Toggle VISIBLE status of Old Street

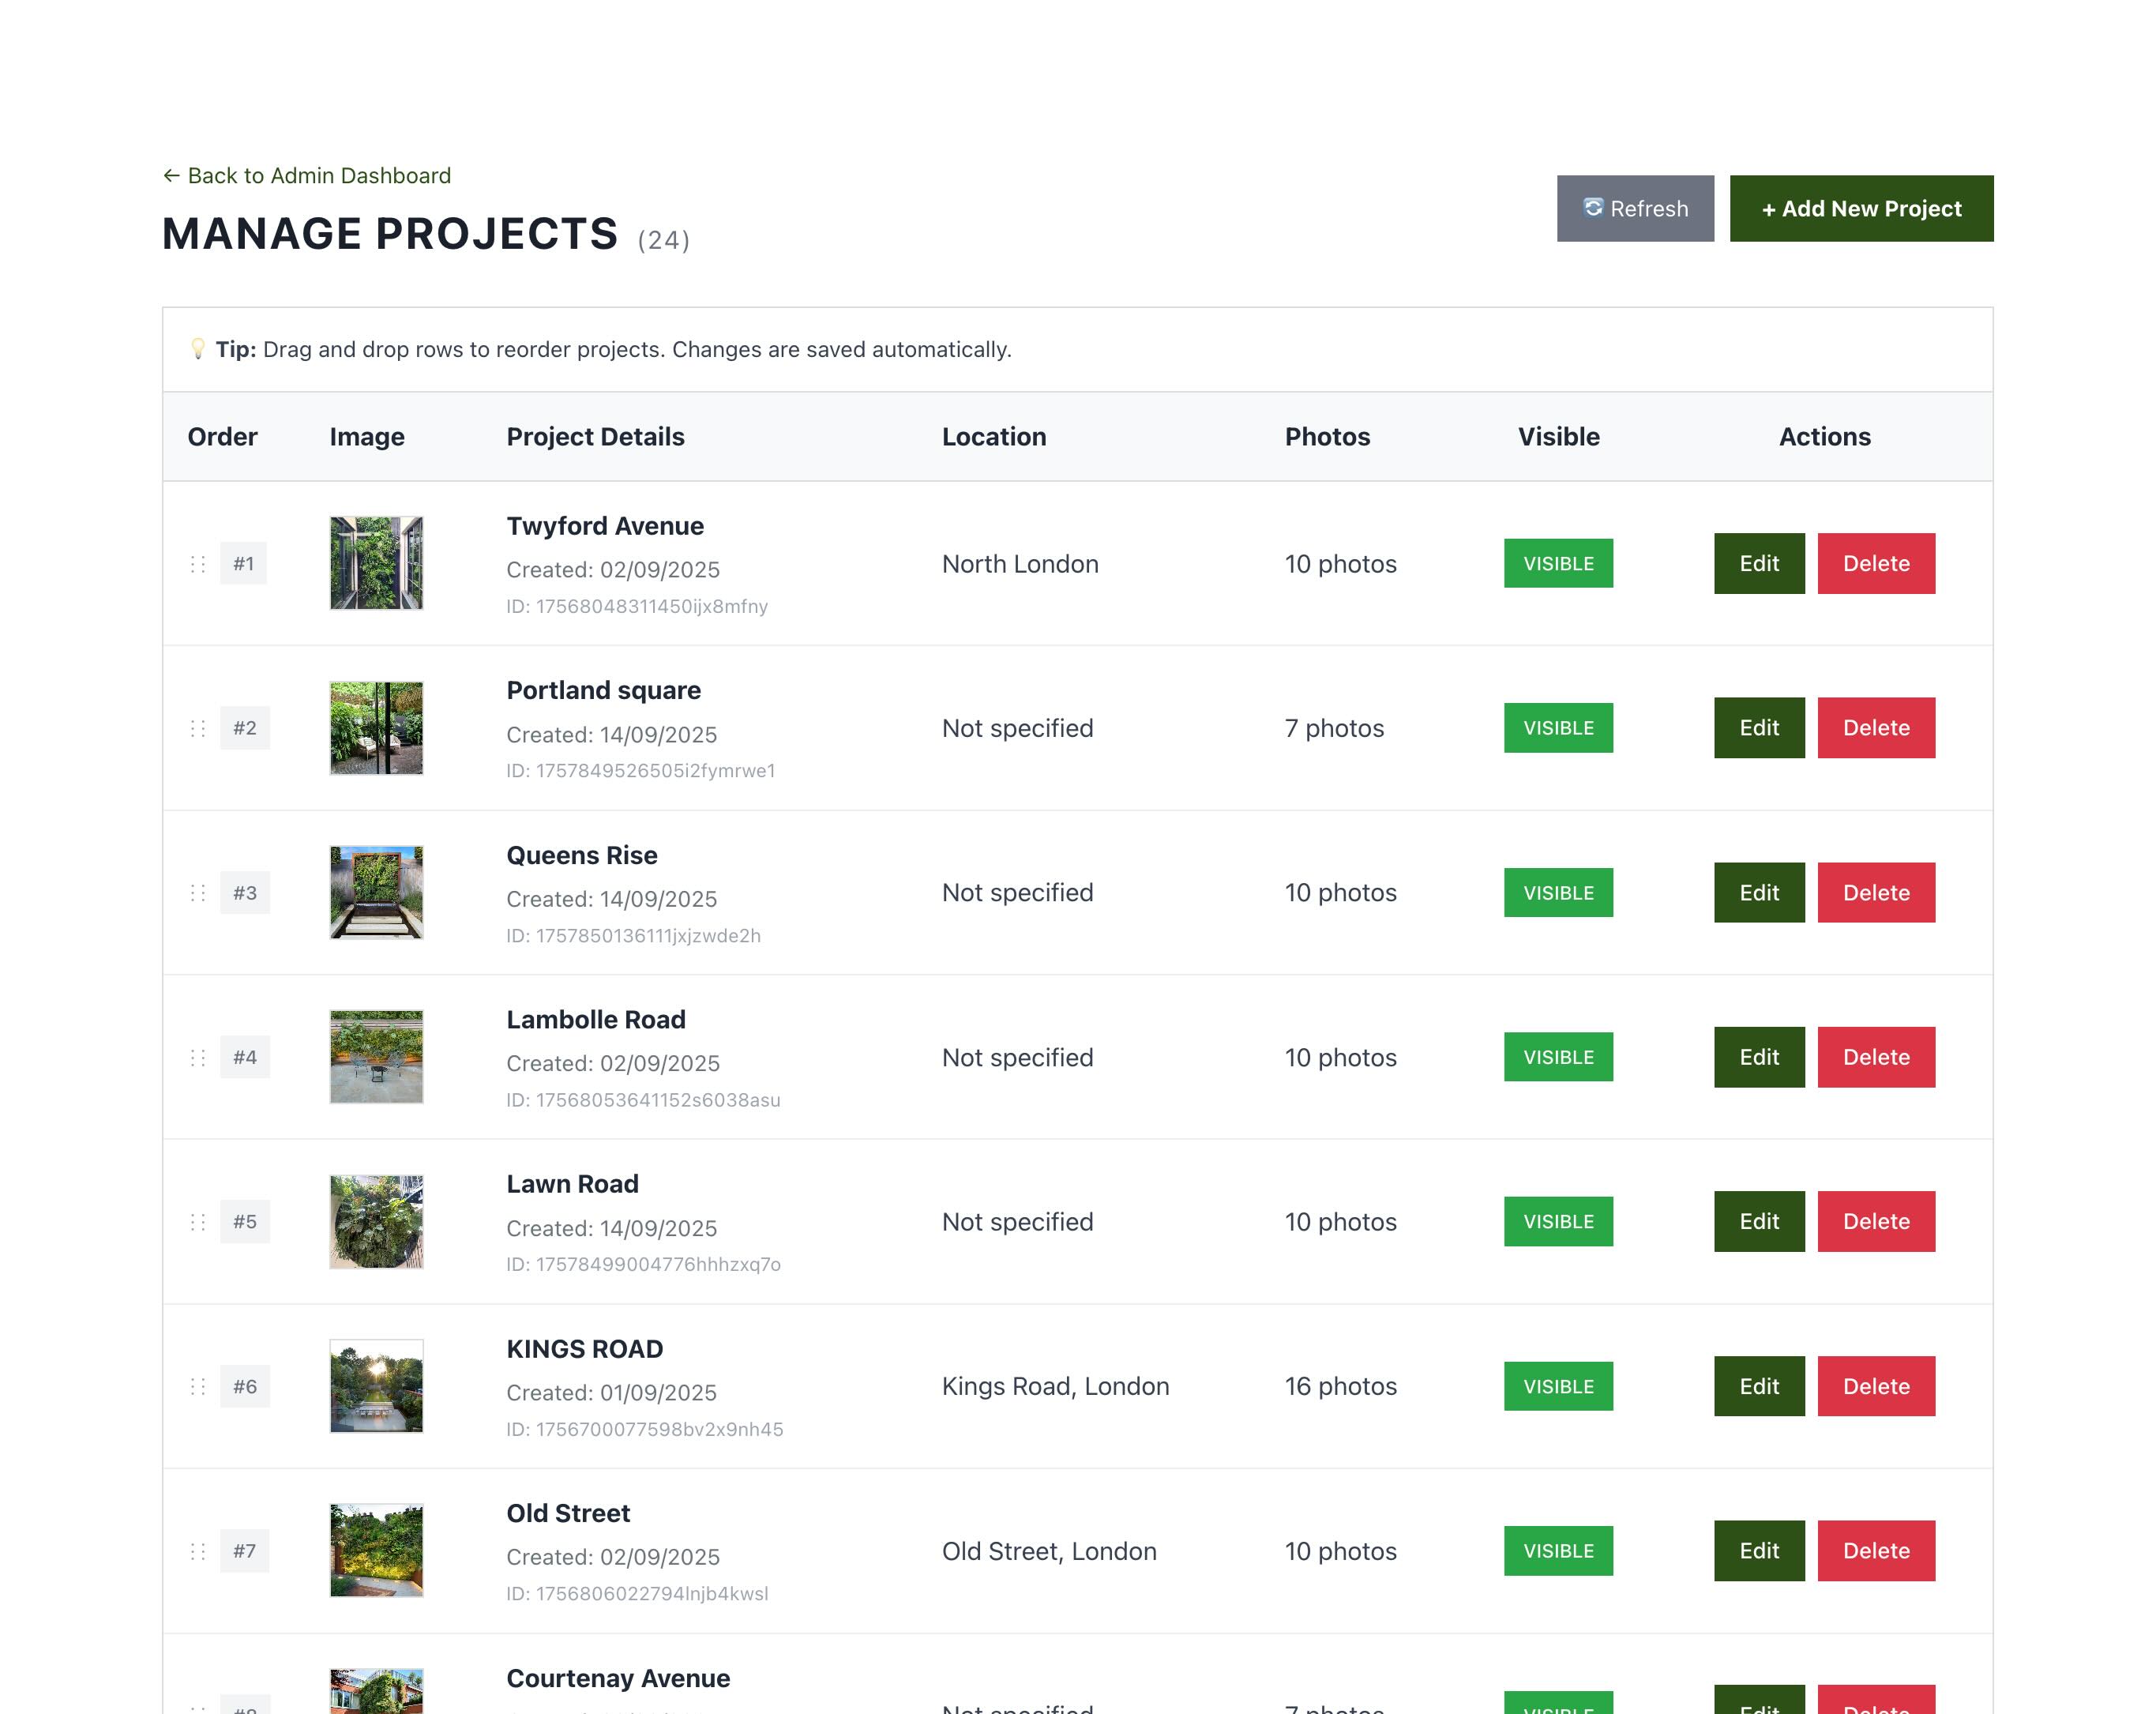click(1557, 1551)
